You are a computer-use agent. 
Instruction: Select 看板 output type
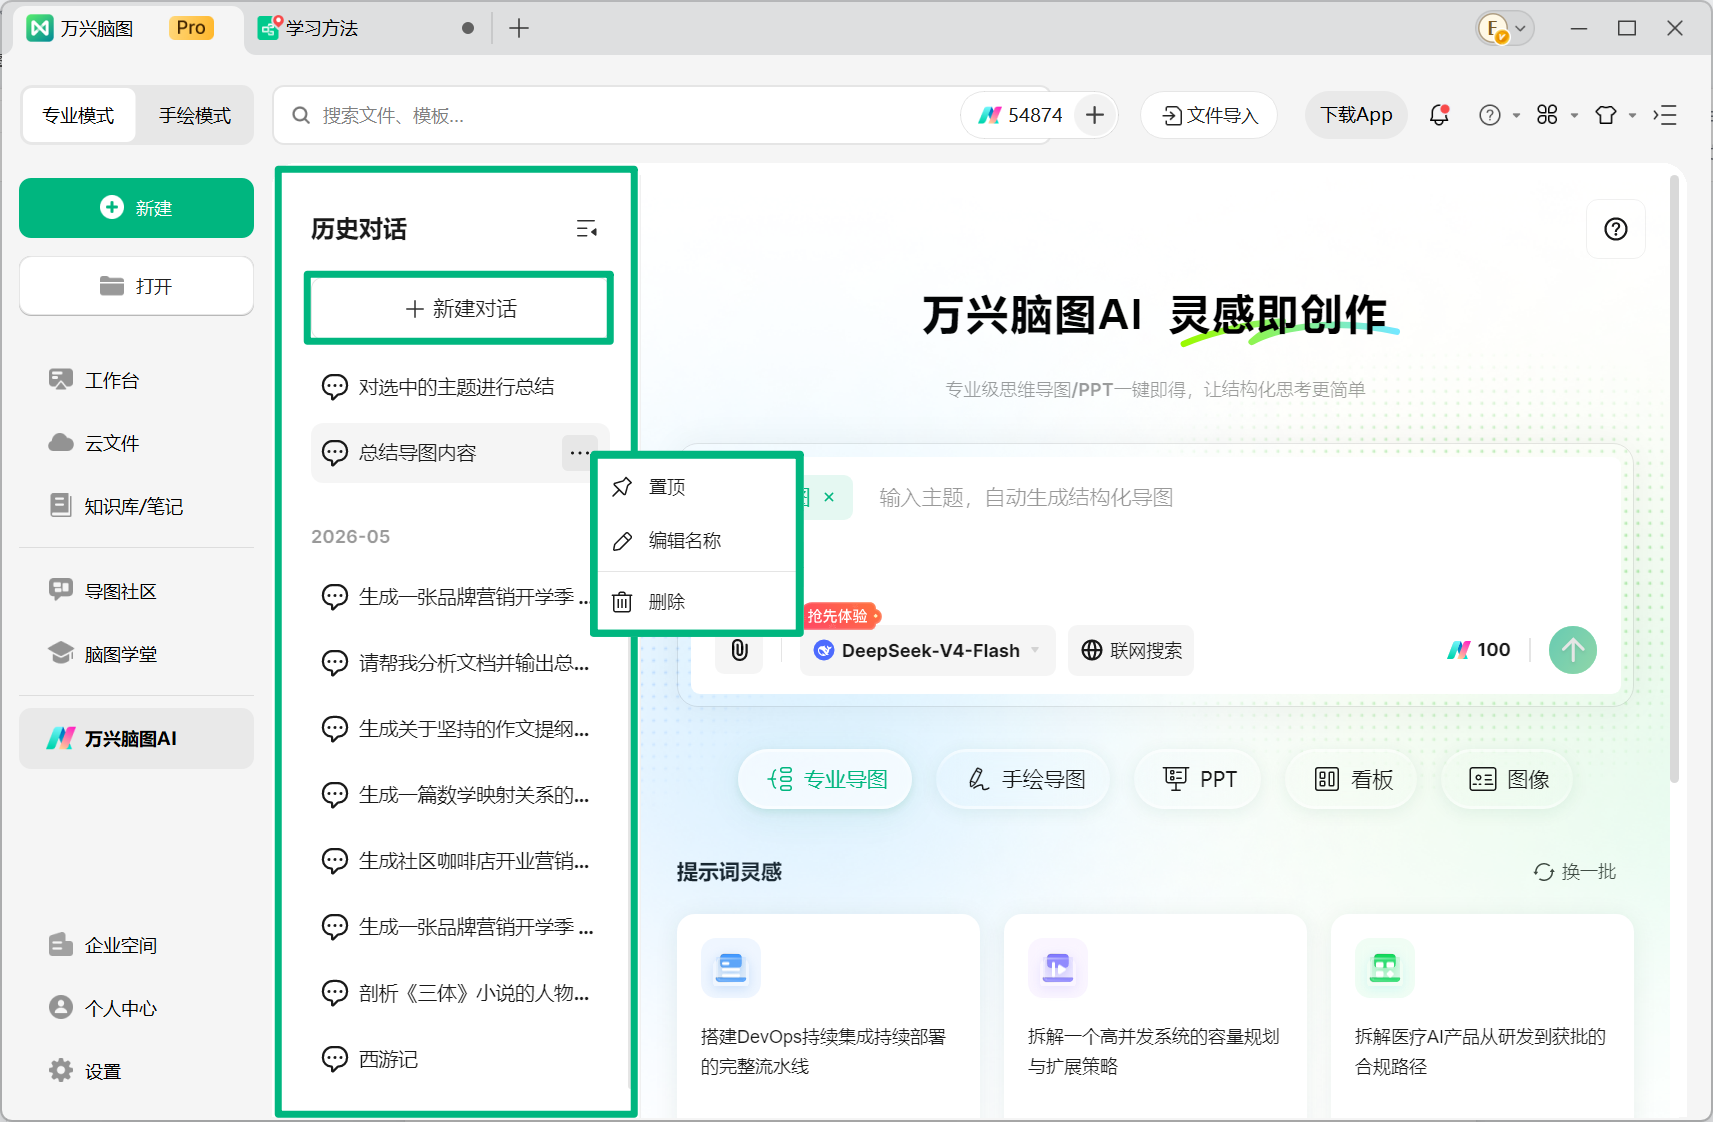(1353, 779)
